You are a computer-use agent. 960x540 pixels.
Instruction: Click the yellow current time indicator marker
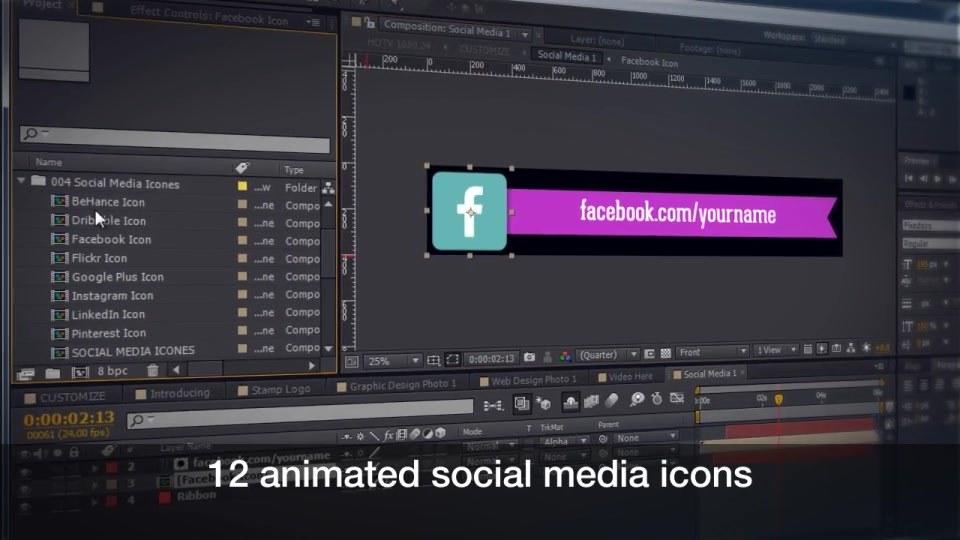tap(779, 399)
